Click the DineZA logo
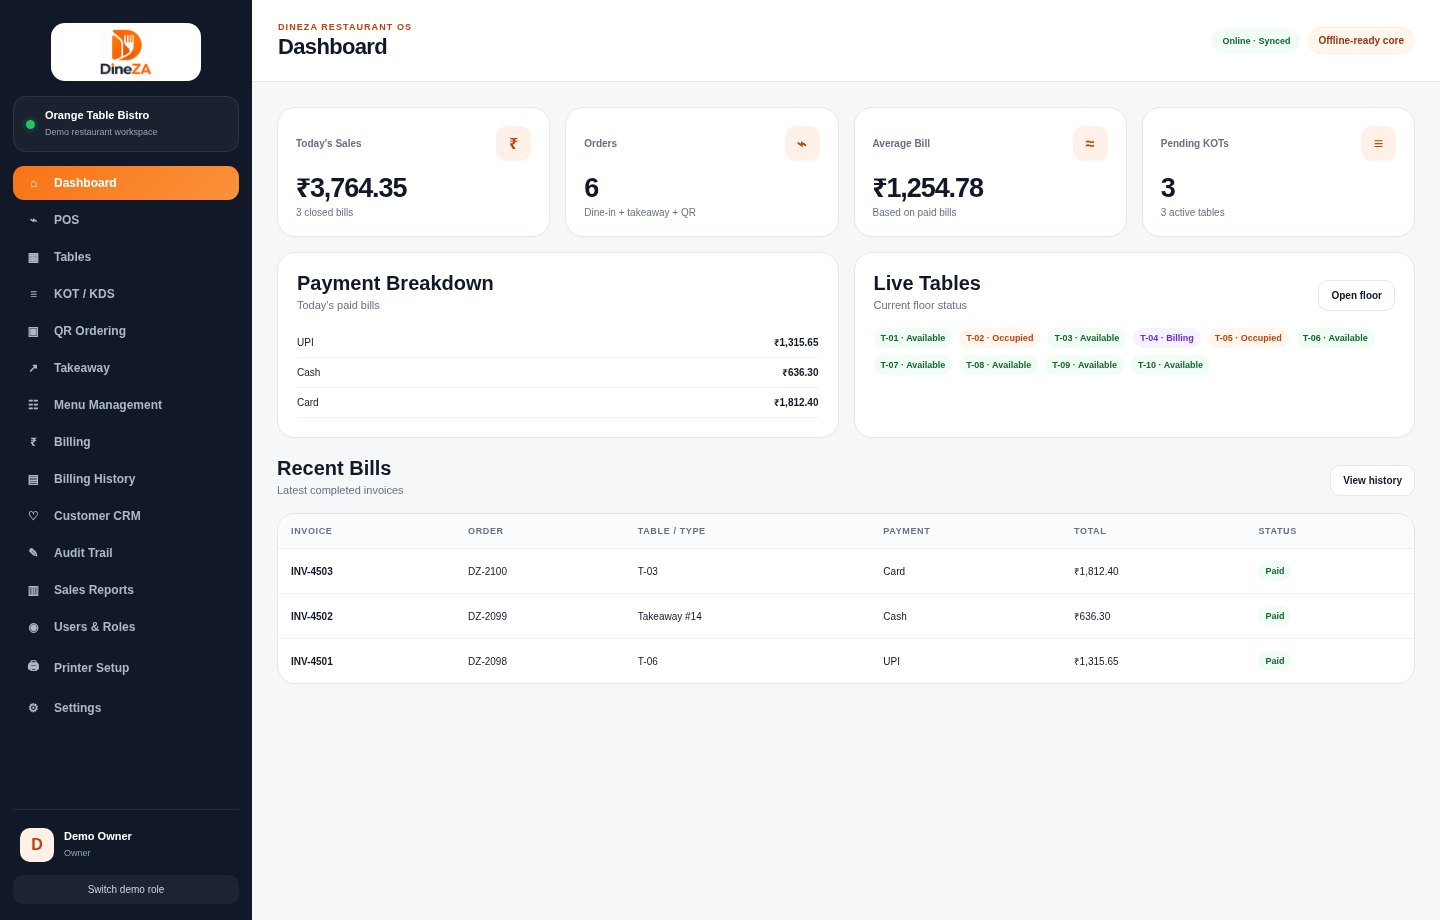The image size is (1440, 920). click(126, 52)
